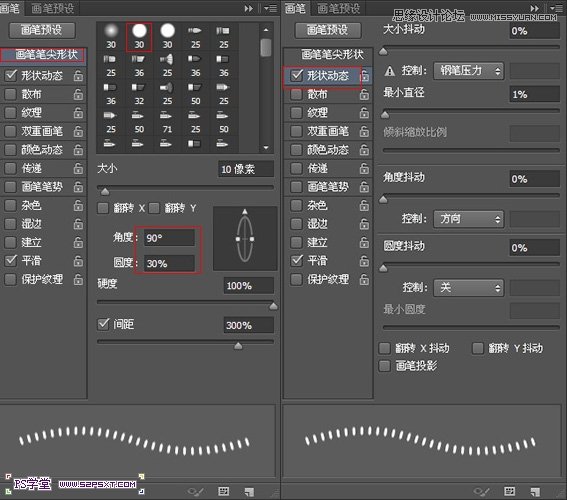The width and height of the screenshot is (567, 500).
Task: Select 画笔 tab in right panel
Action: (x=295, y=8)
